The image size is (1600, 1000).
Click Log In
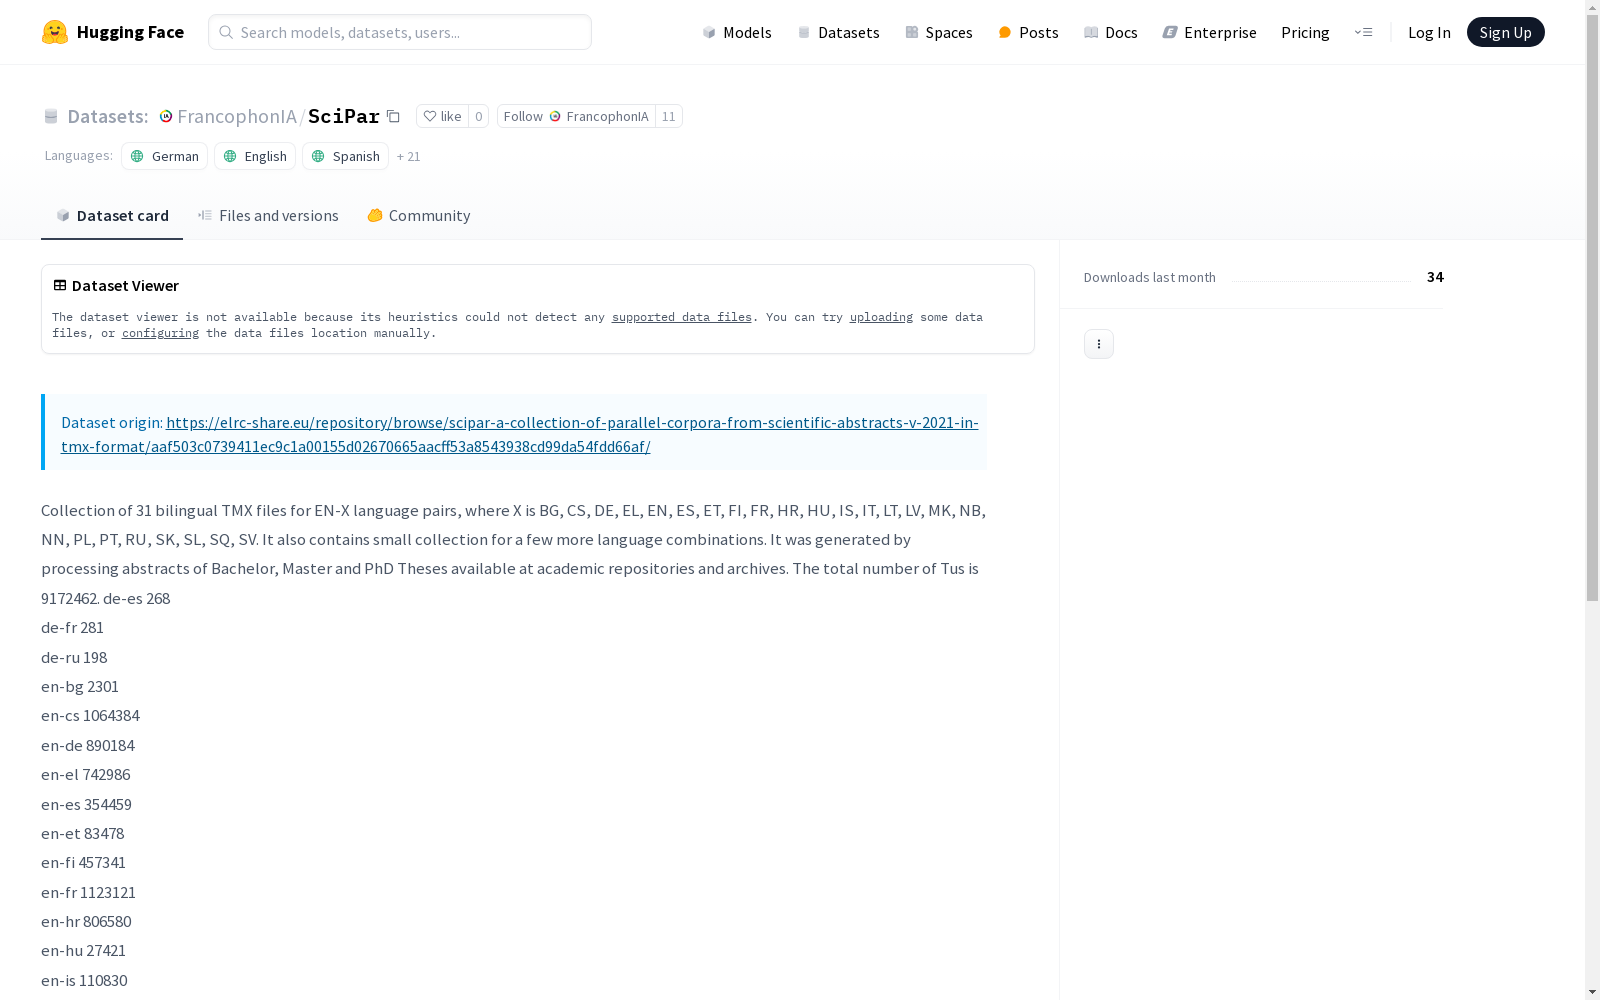(x=1429, y=32)
